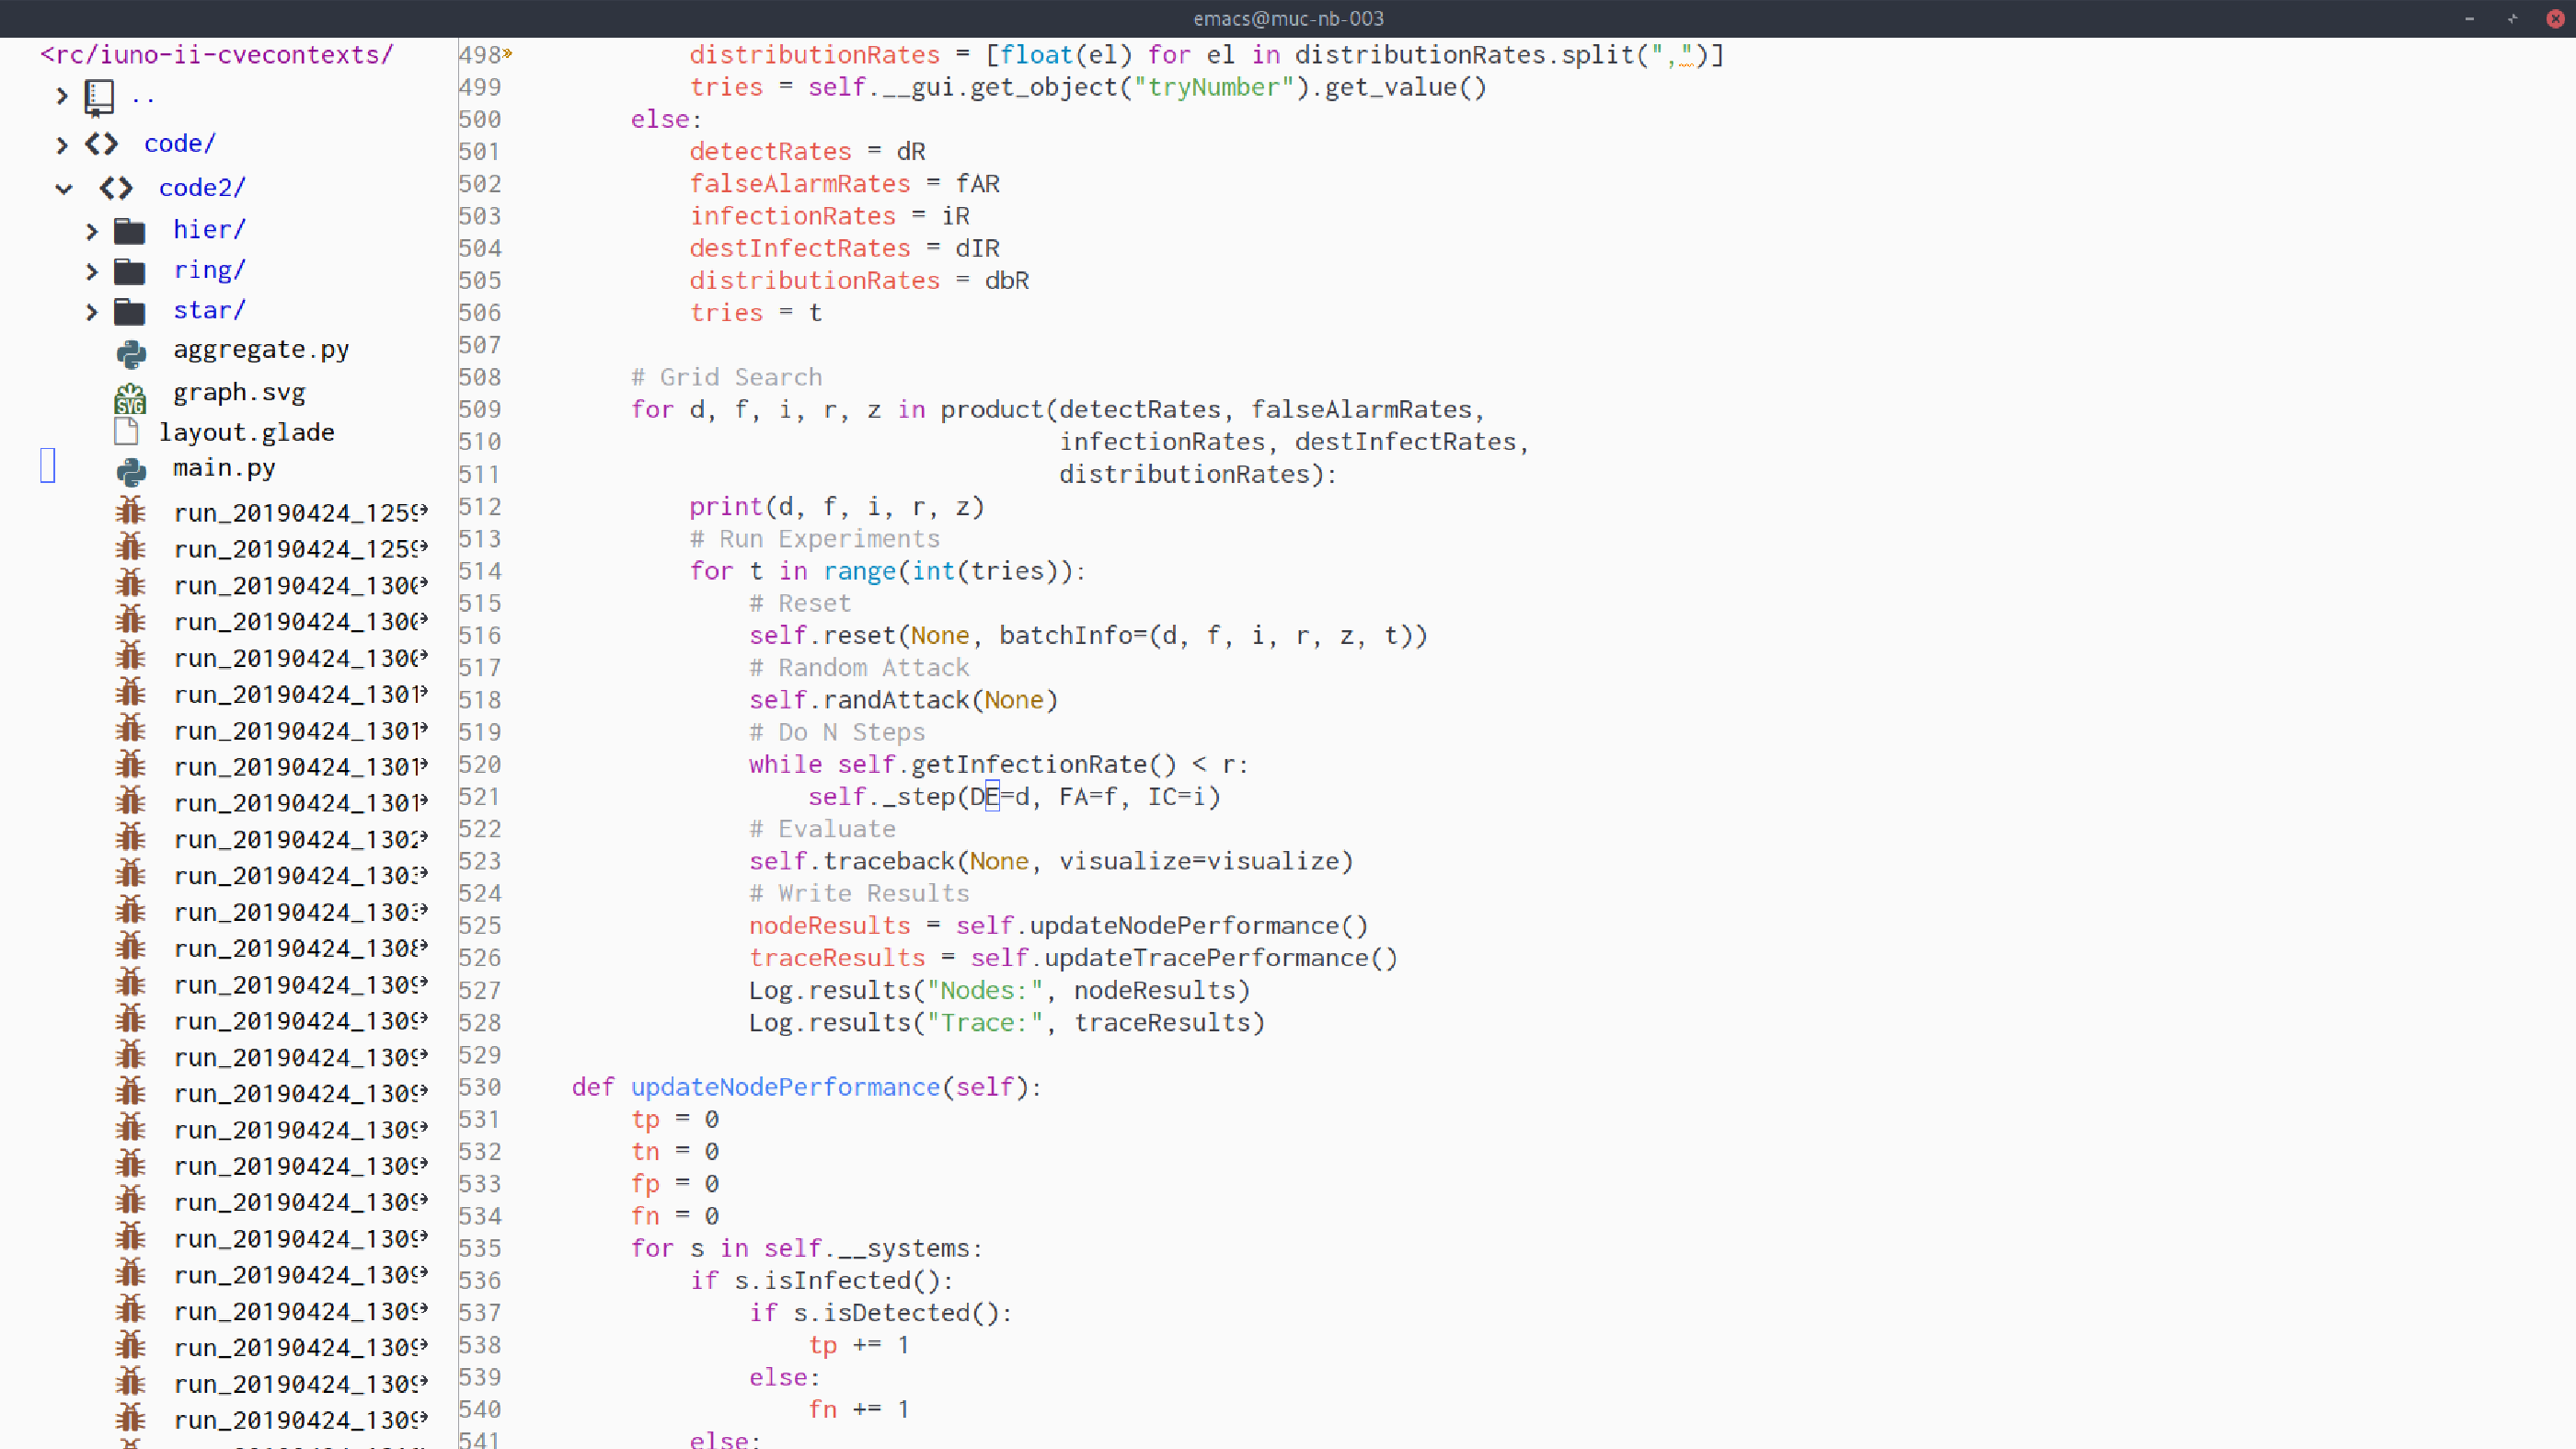Click the code/ folder brackets icon
The width and height of the screenshot is (2576, 1449).
tap(101, 144)
